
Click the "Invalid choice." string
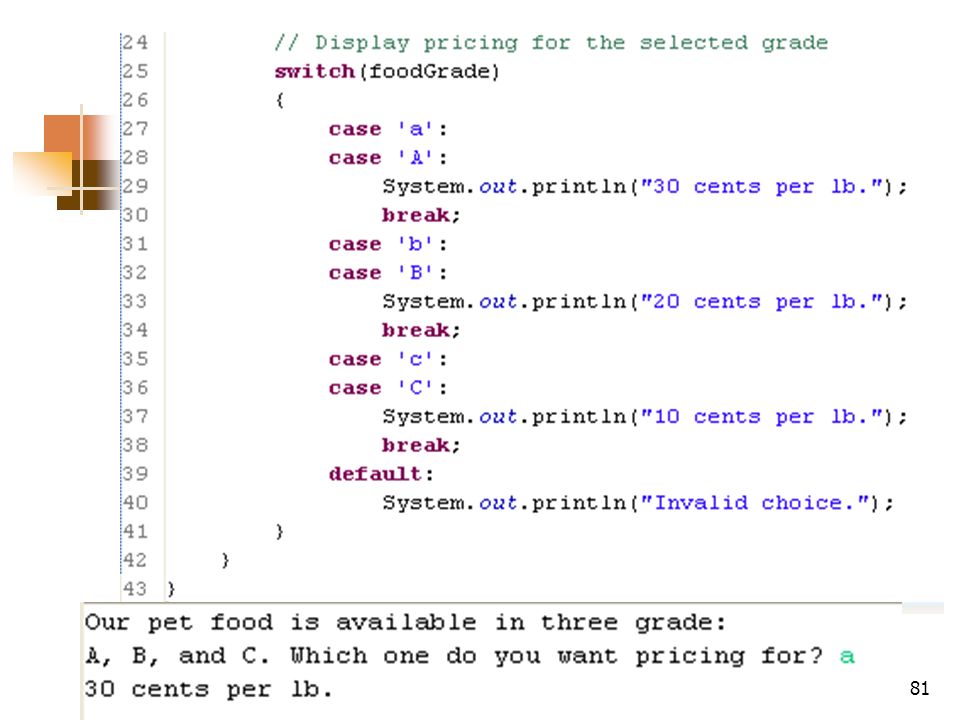(x=755, y=503)
